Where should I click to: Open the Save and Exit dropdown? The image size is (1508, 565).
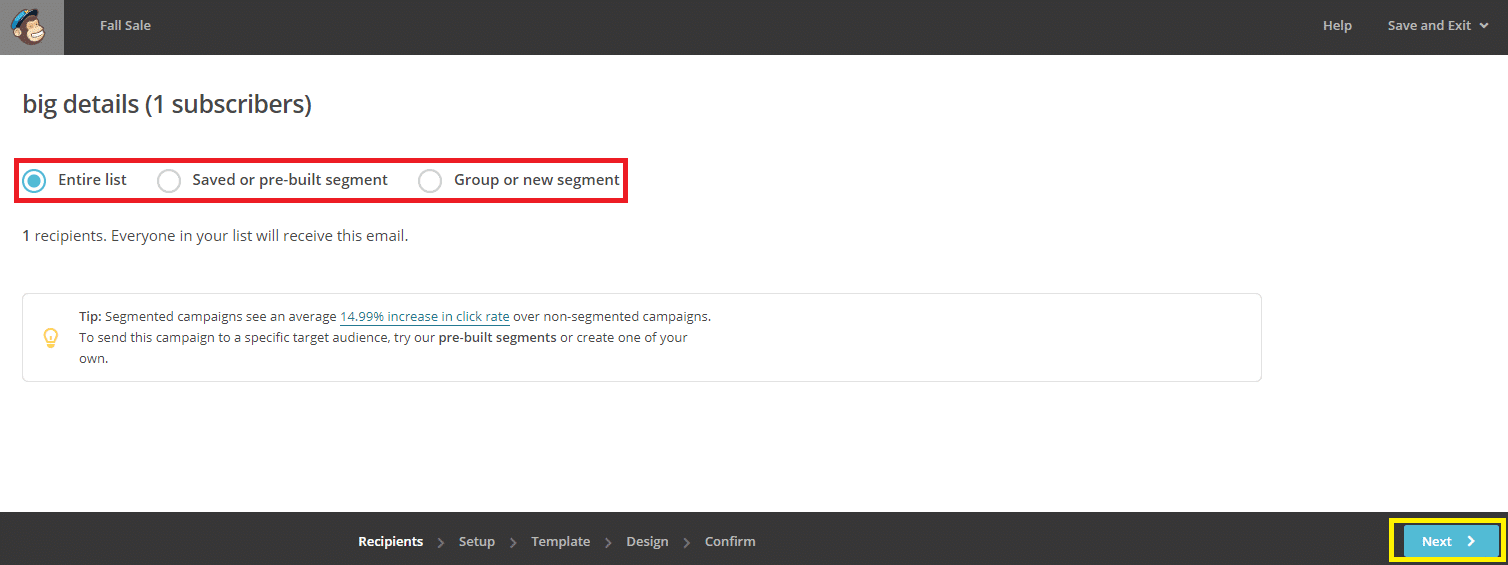coord(1438,26)
